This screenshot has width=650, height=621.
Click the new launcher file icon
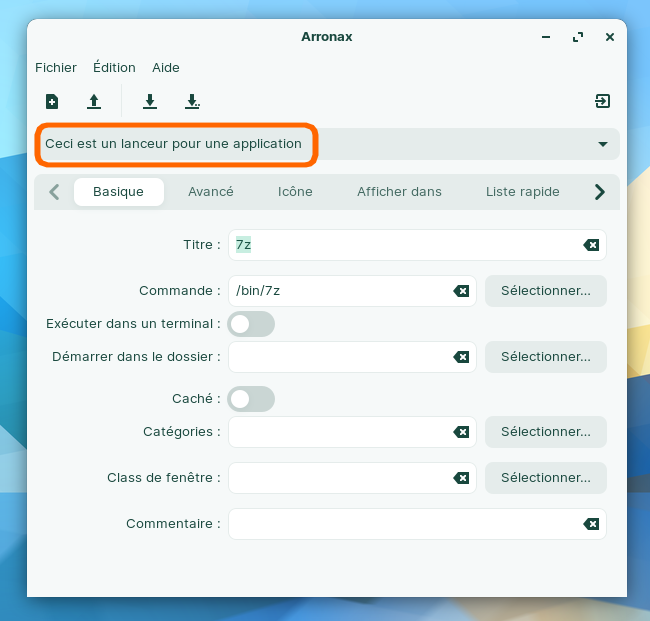pyautogui.click(x=52, y=101)
